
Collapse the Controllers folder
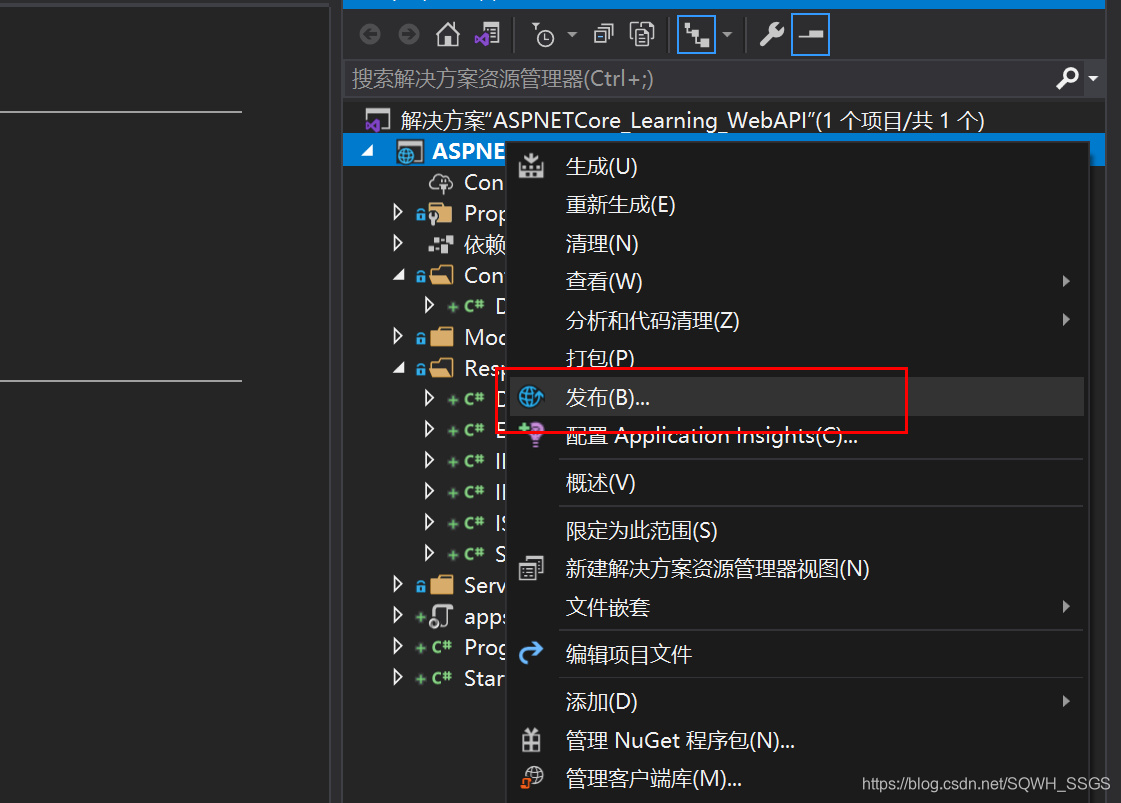(x=399, y=275)
